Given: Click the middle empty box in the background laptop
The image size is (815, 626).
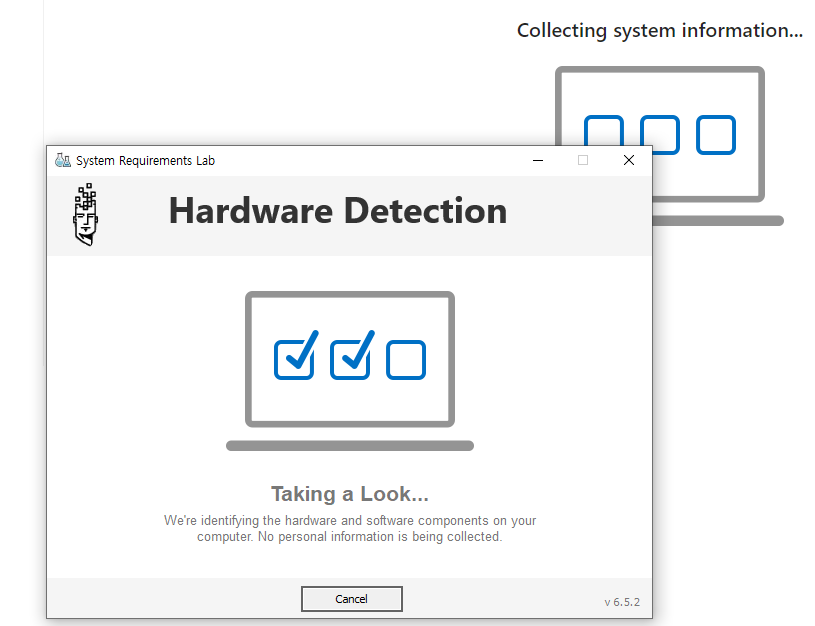Looking at the screenshot, I should (x=660, y=135).
